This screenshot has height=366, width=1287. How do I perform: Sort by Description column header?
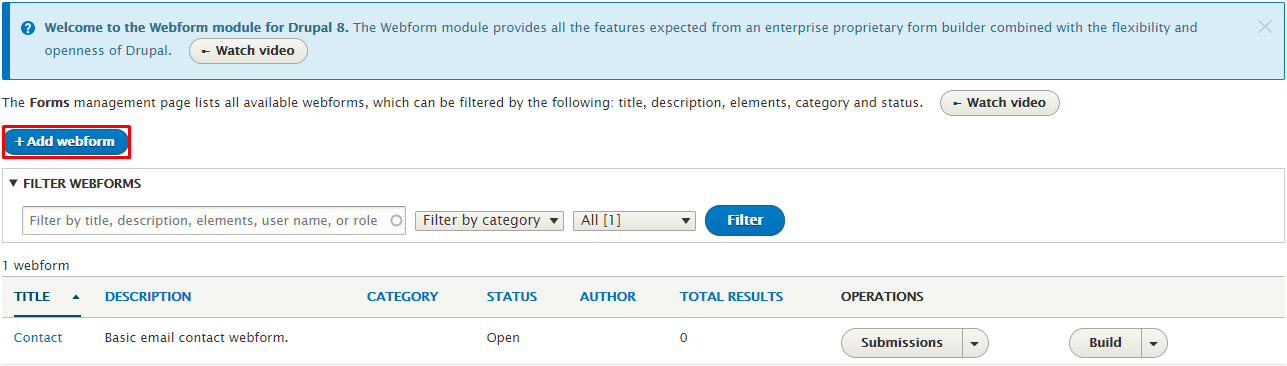tap(148, 297)
